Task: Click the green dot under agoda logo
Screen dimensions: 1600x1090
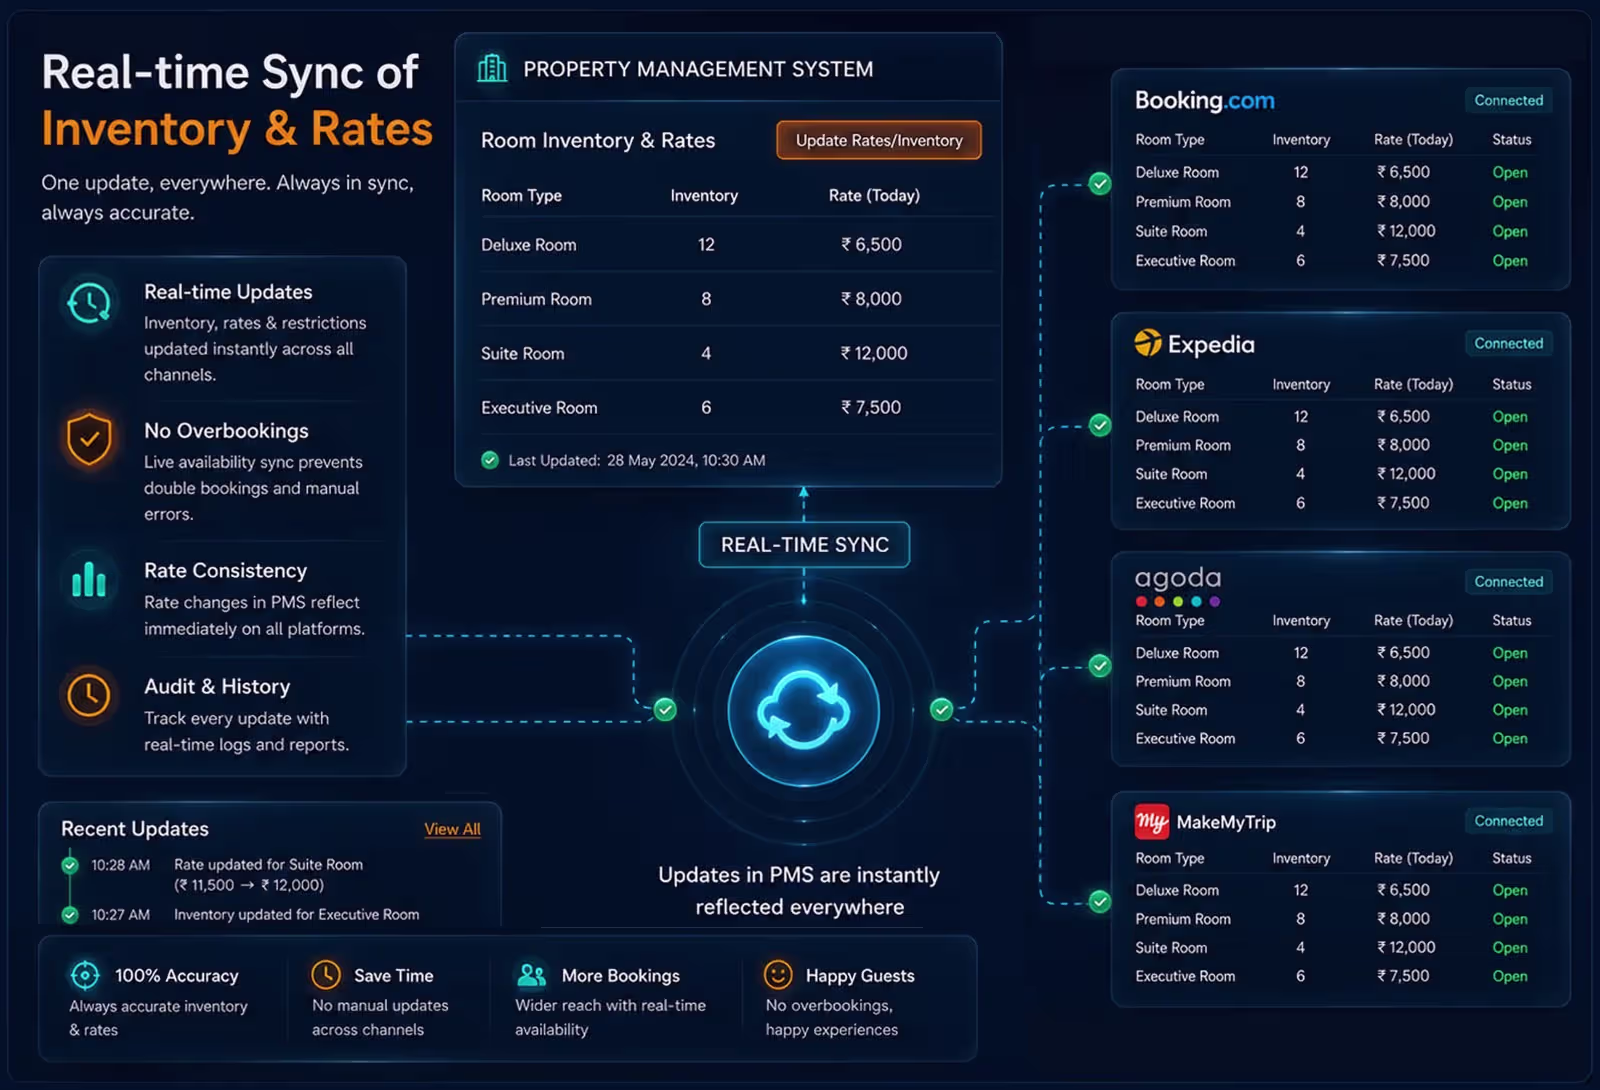Action: pyautogui.click(x=1178, y=601)
